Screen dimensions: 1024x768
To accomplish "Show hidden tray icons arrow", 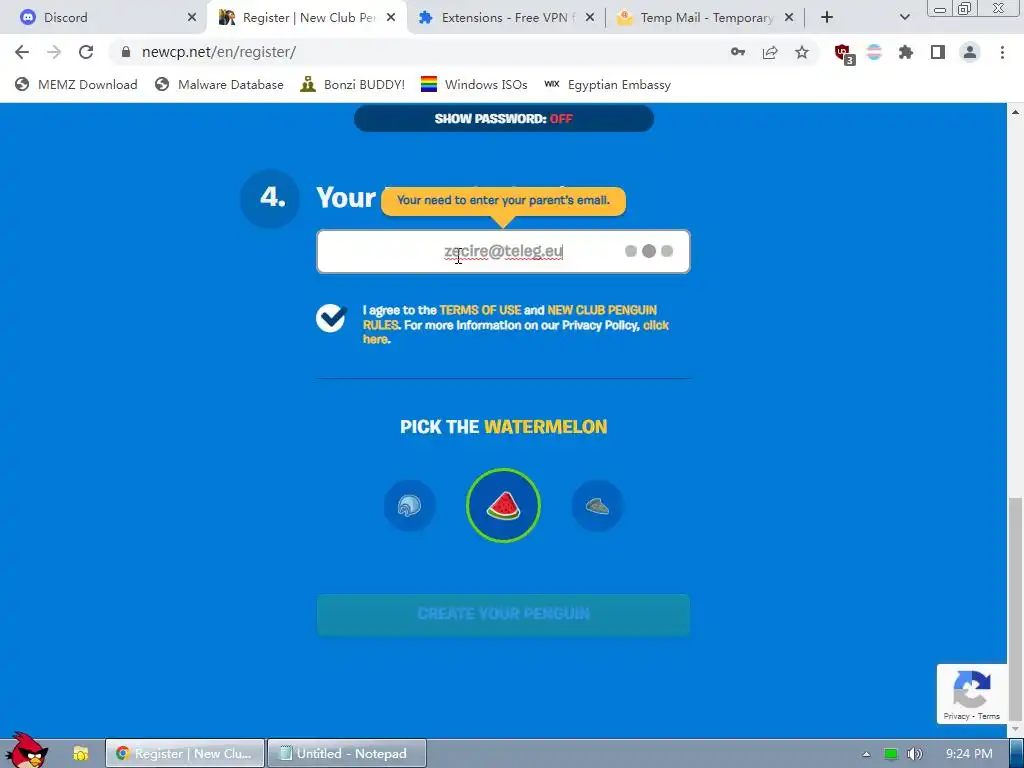I will (866, 754).
